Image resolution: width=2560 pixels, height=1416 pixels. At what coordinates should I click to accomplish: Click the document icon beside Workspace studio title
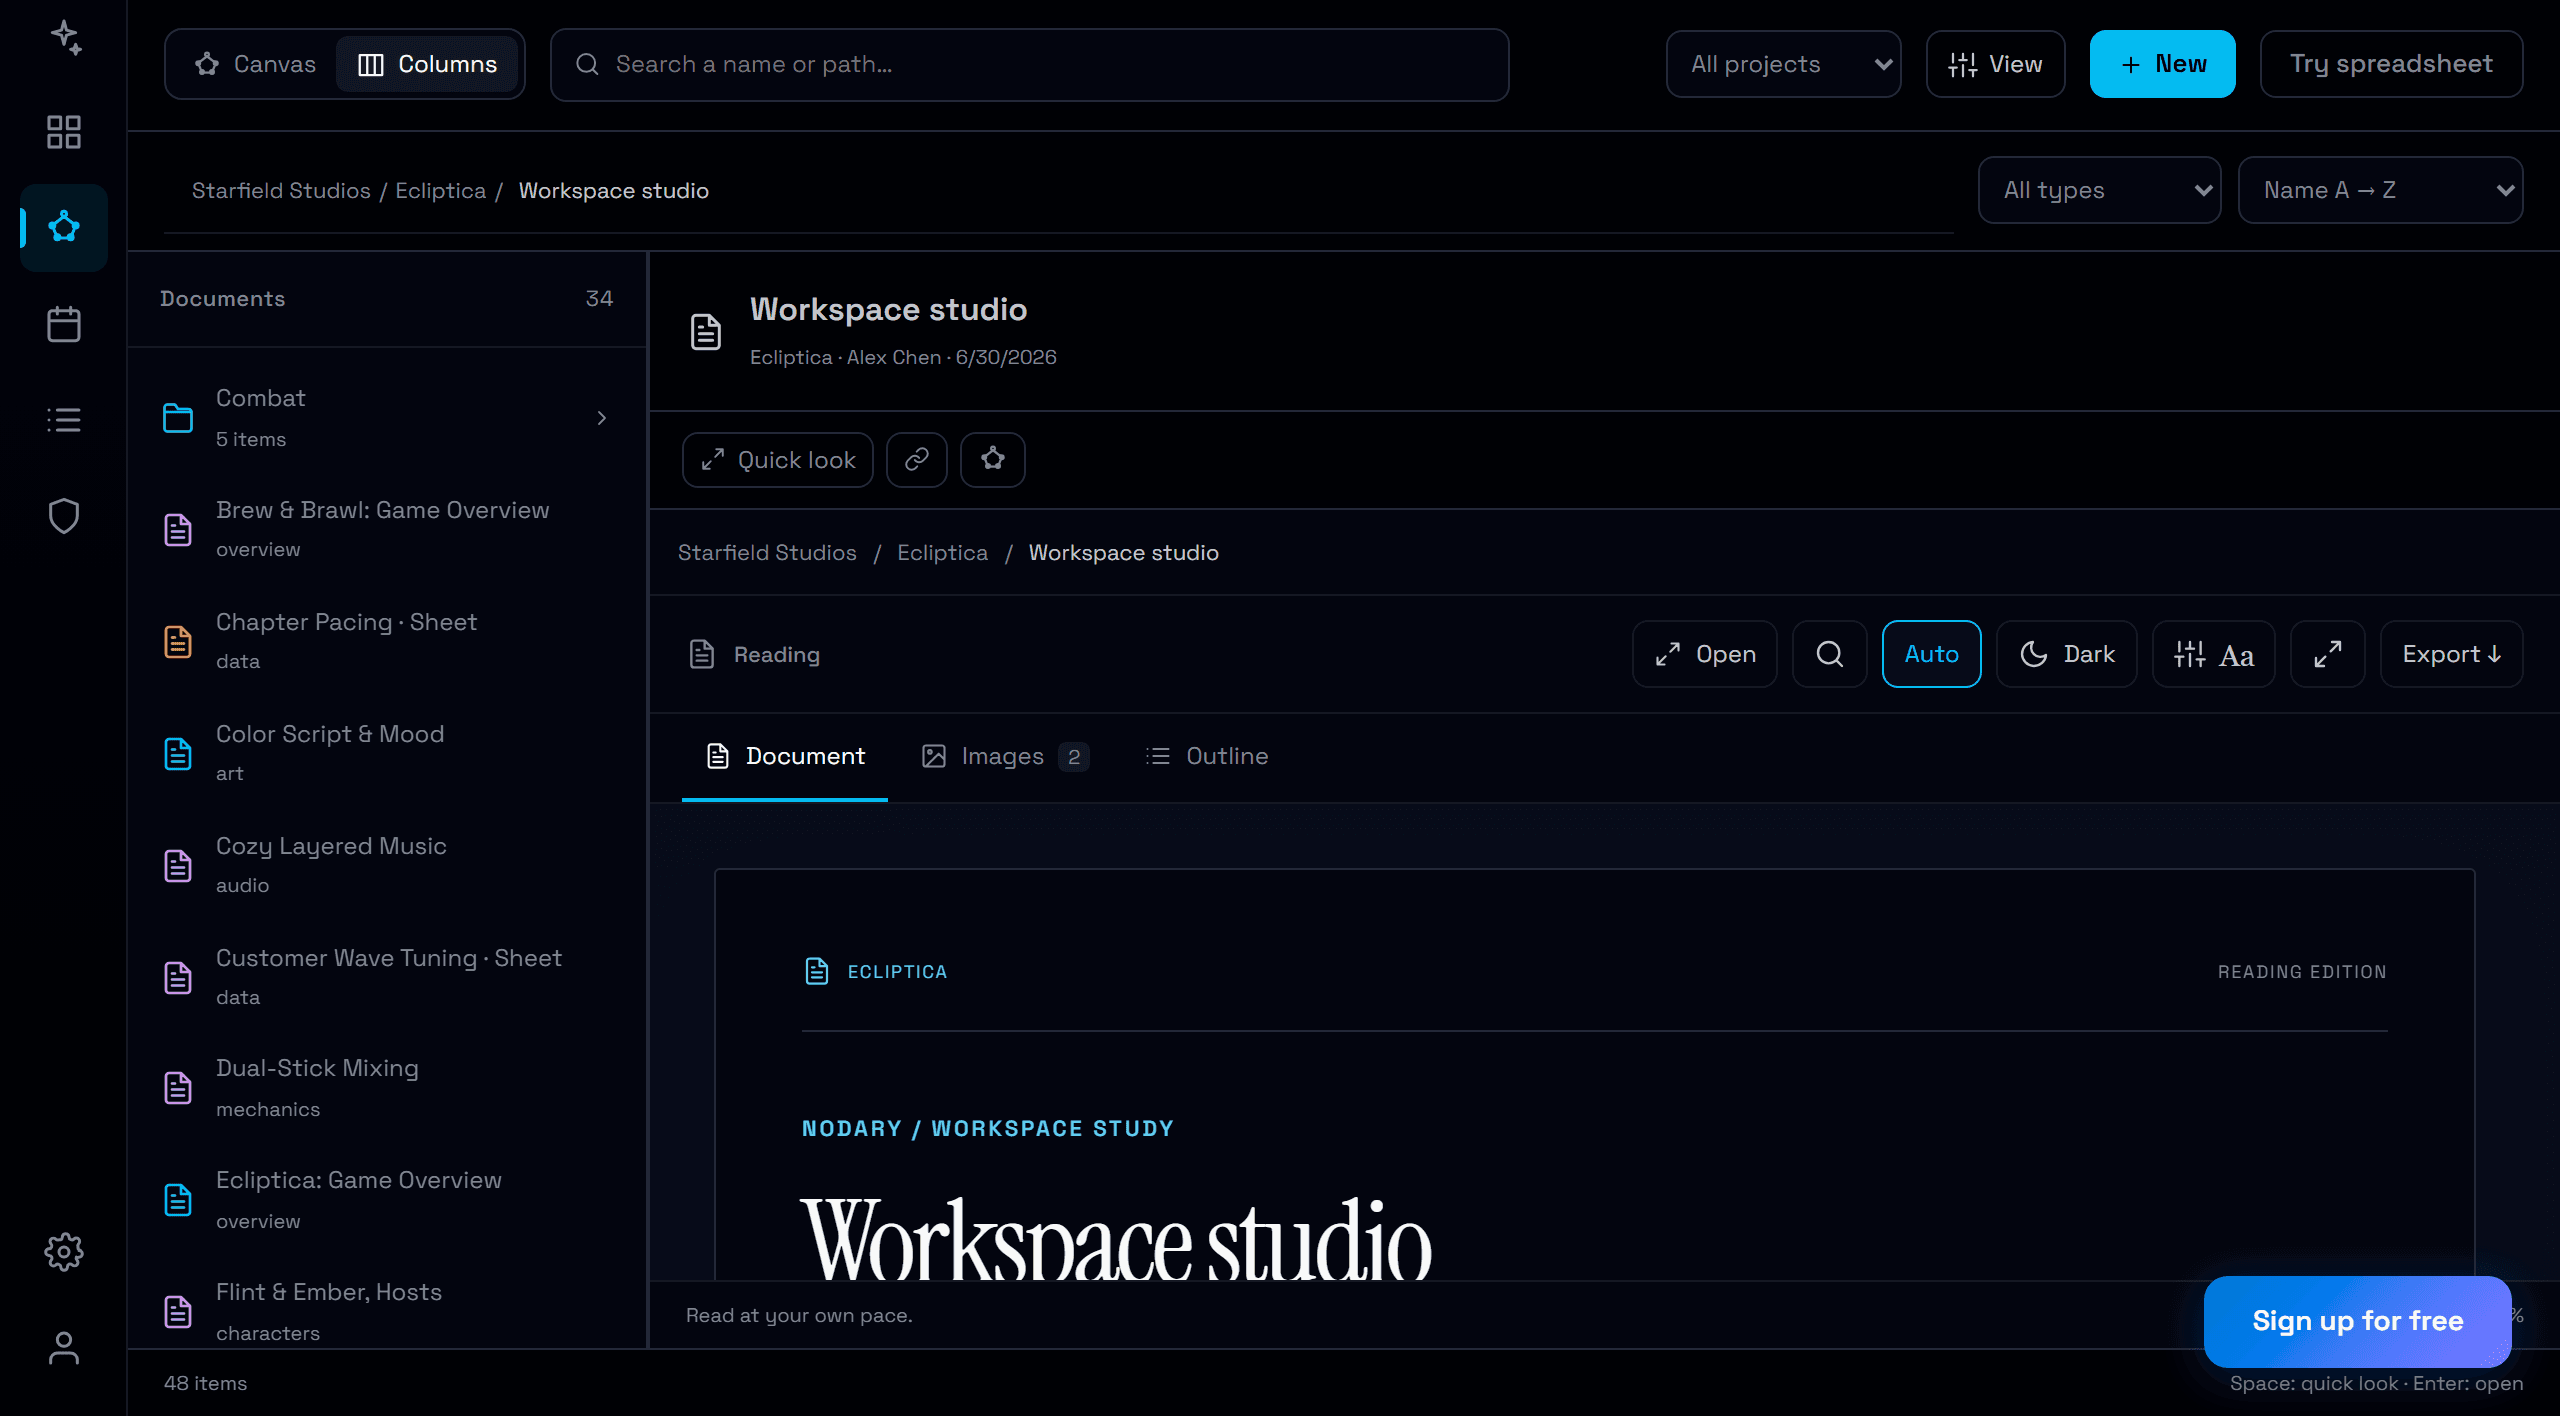(706, 332)
